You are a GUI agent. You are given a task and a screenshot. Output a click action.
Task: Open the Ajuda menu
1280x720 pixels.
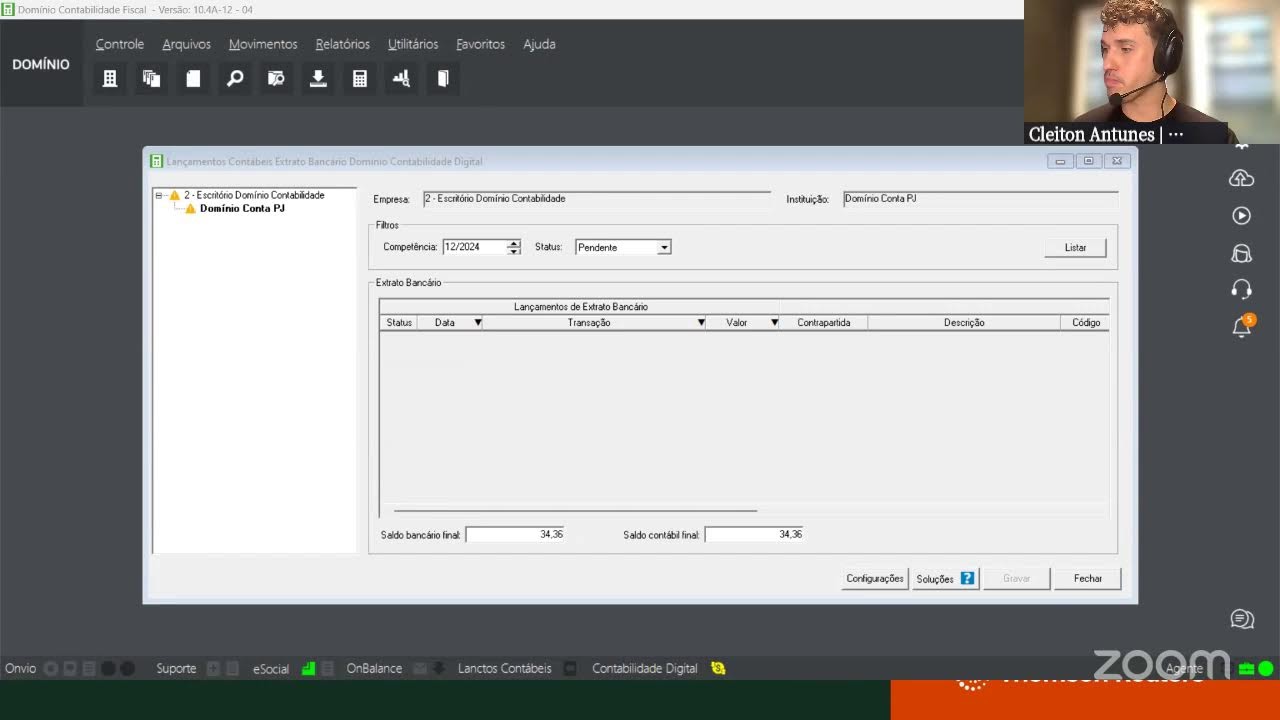coord(539,44)
